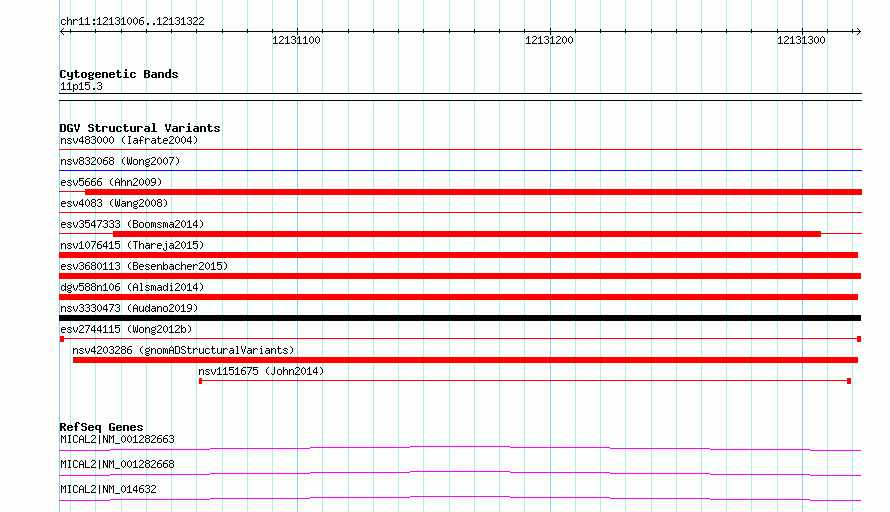The image size is (890, 512).
Task: Open gene MICAL2|NM_001282663 label
Action: [x=117, y=439]
